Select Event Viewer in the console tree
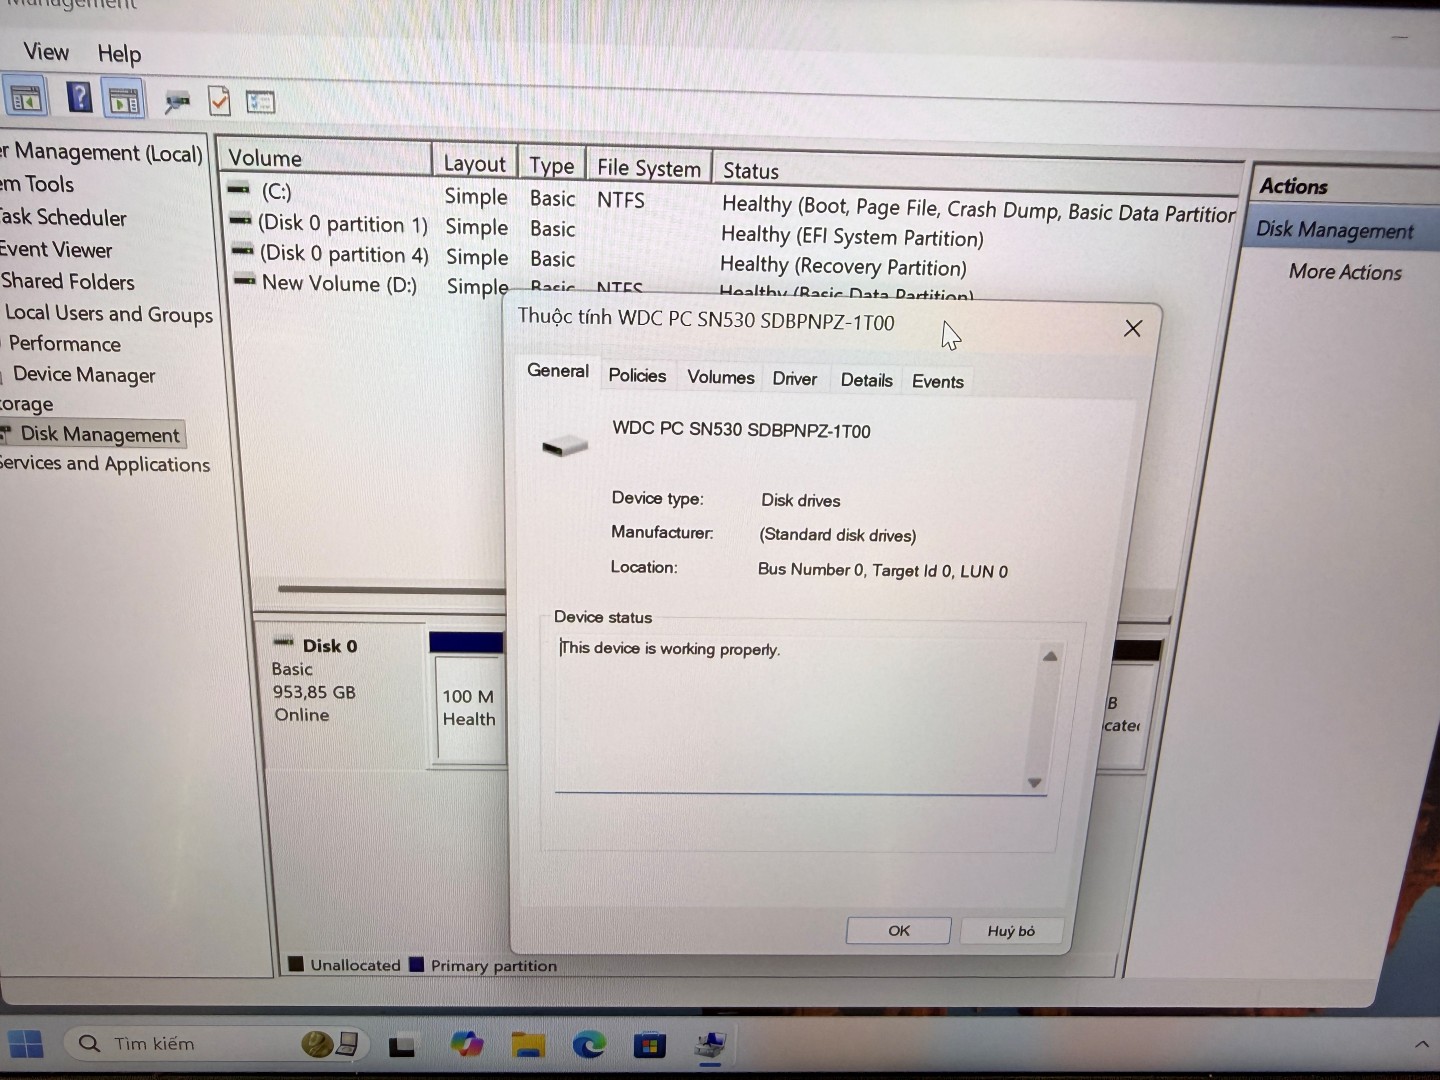 coord(57,250)
